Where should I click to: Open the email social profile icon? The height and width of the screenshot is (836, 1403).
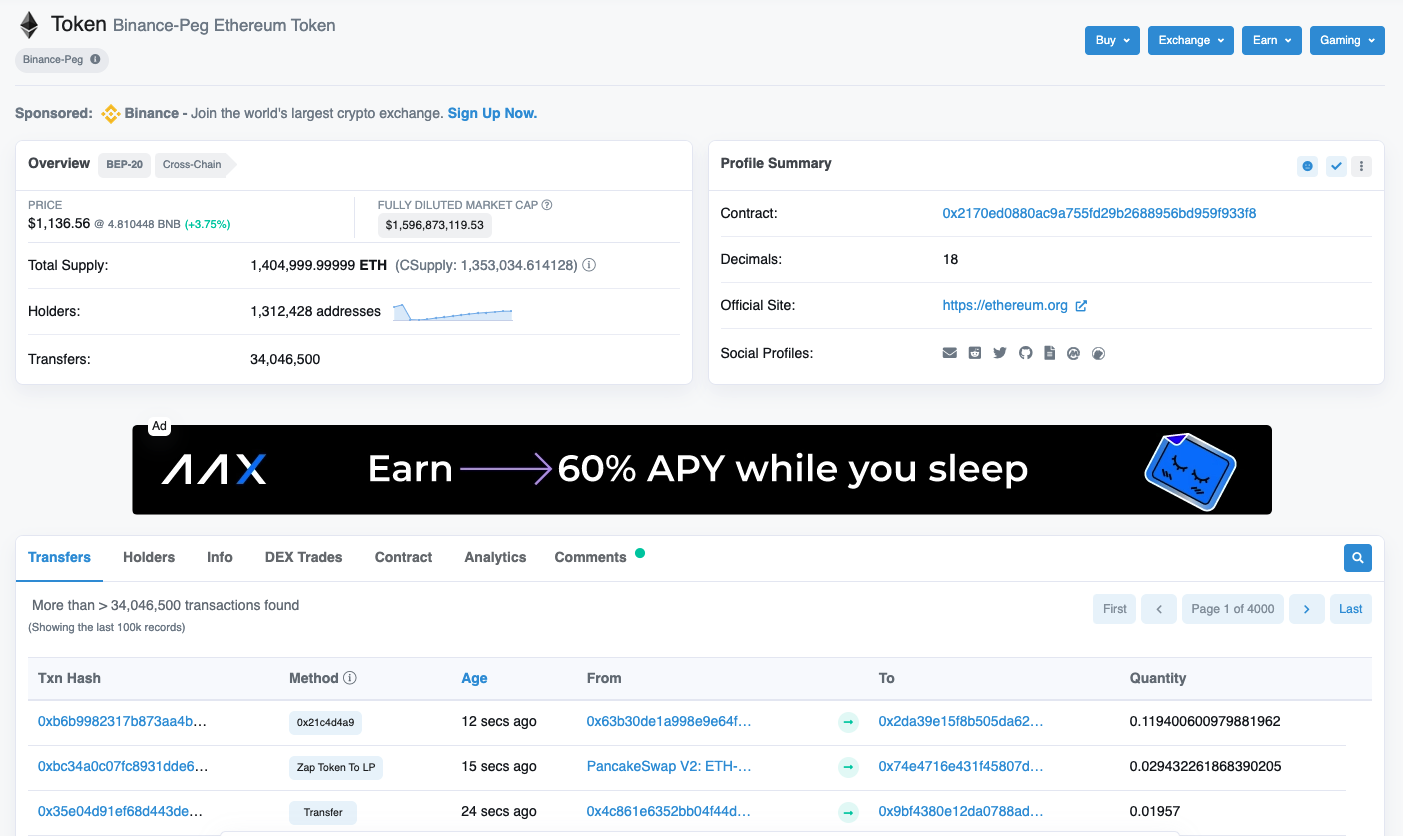[949, 353]
